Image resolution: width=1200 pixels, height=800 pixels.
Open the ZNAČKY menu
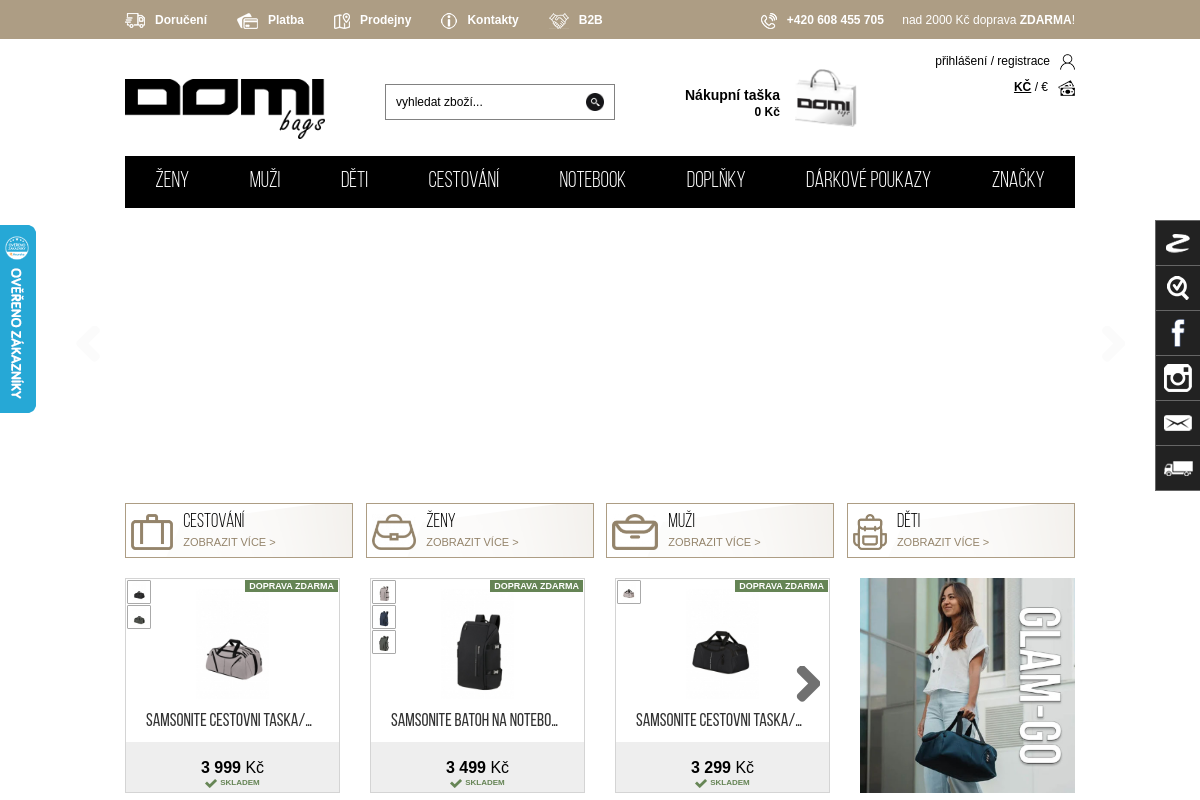click(1018, 181)
